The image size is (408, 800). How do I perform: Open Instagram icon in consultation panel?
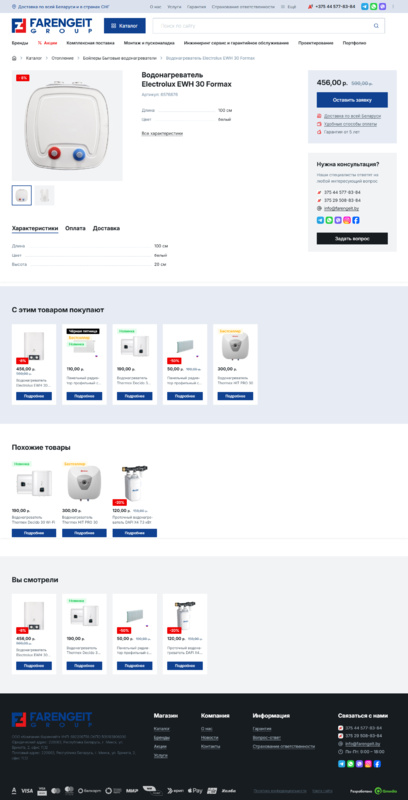coord(347,220)
